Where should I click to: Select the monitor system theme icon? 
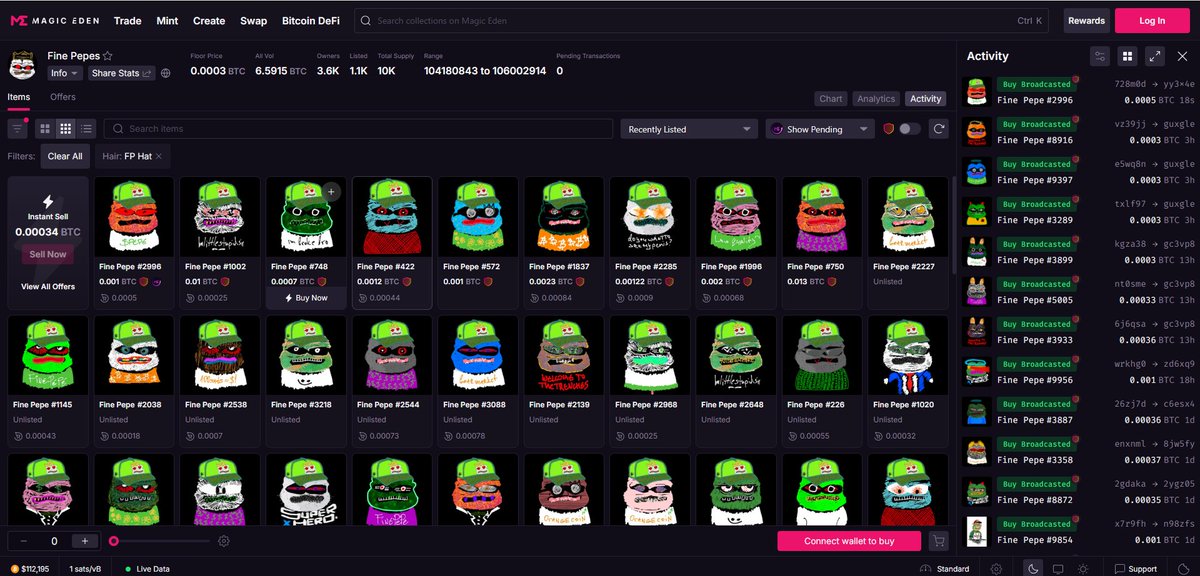pyautogui.click(x=1058, y=569)
